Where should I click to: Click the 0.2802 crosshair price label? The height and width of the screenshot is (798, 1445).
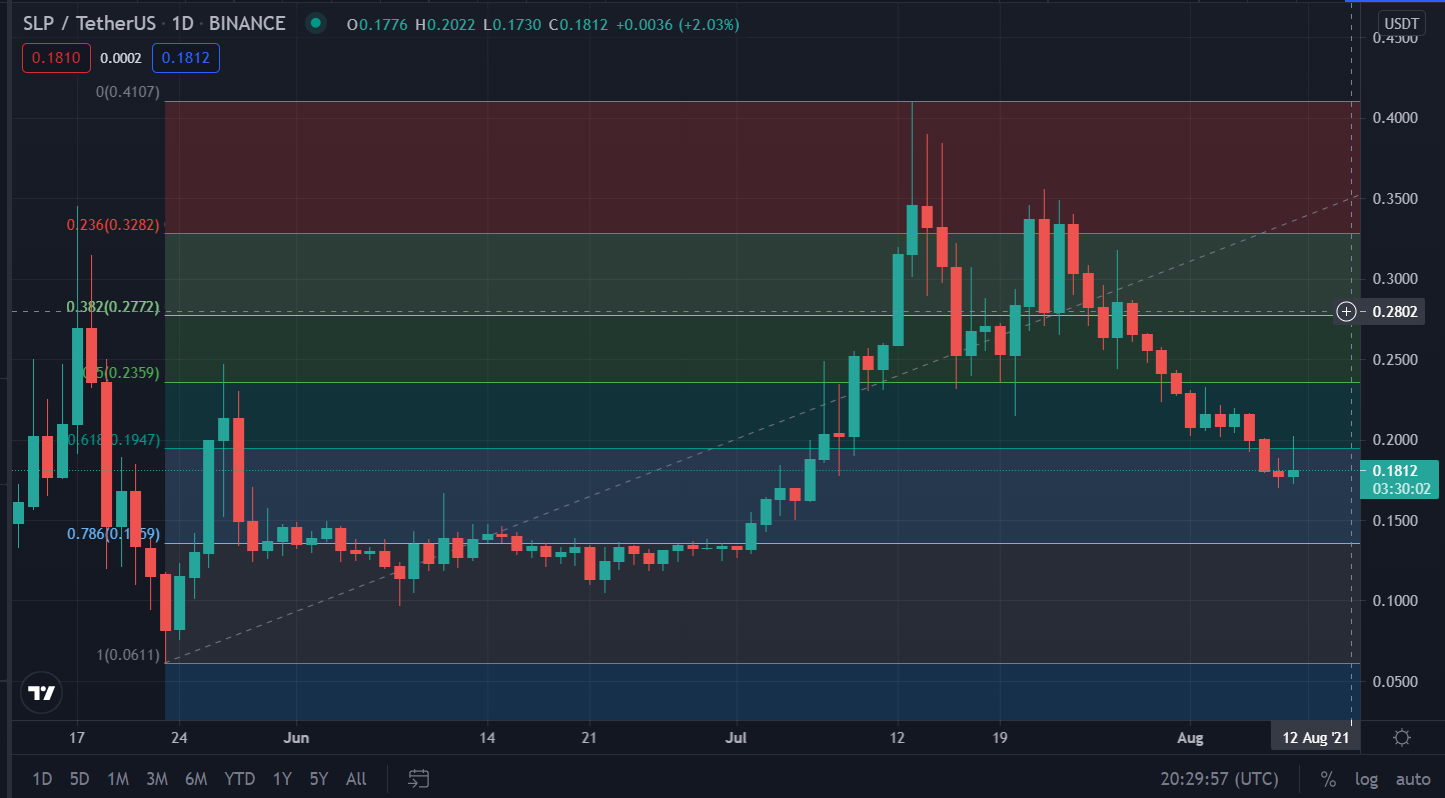pos(1393,312)
